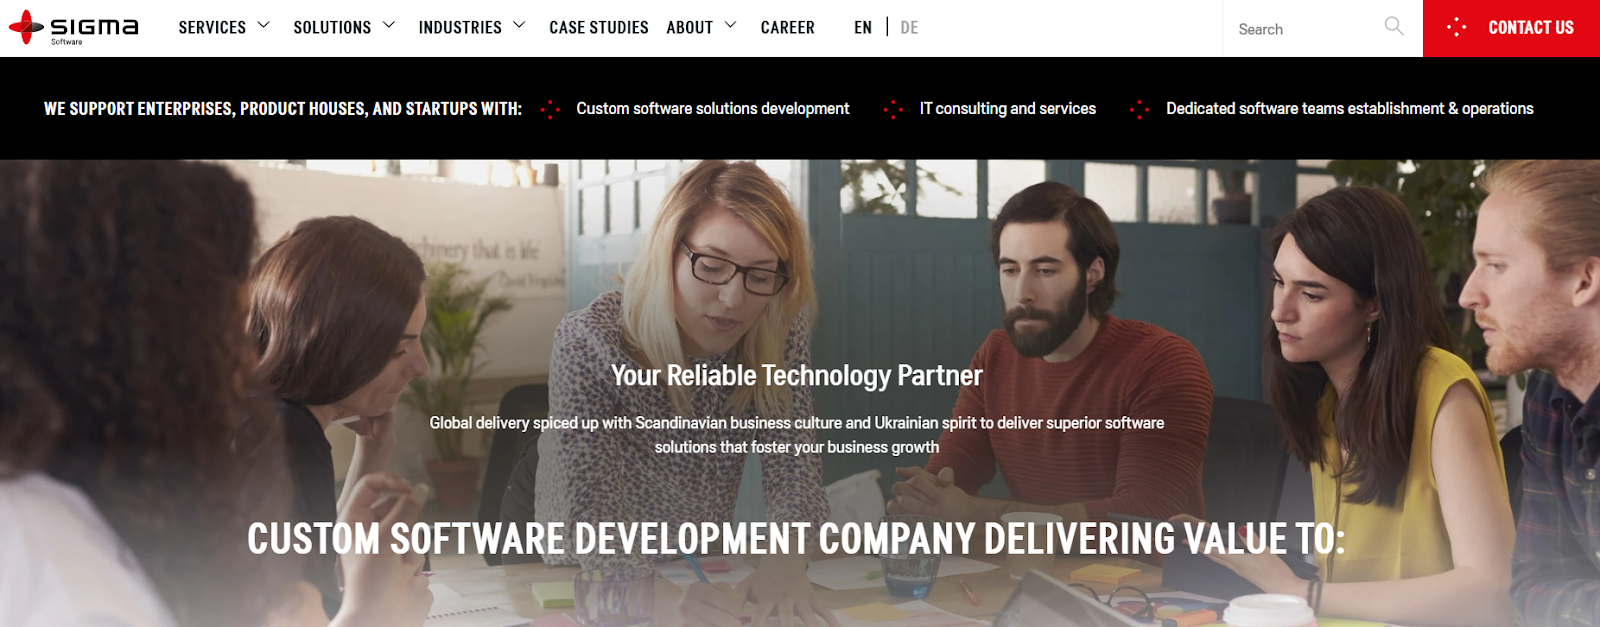Open Custom software solutions development link

713,109
